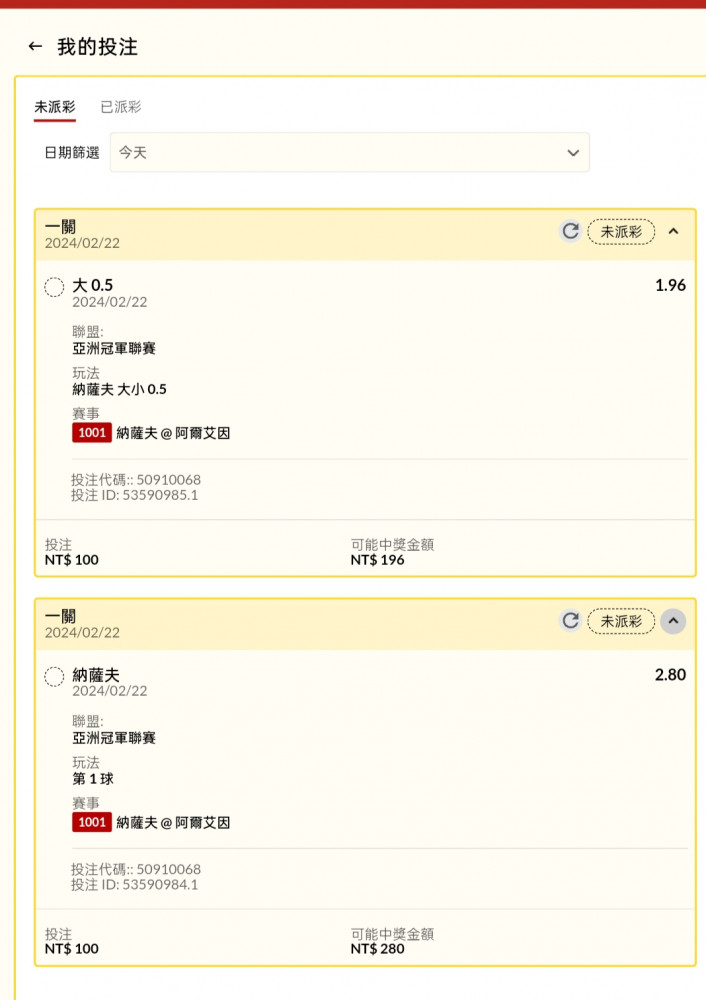This screenshot has width=706, height=1000.
Task: Click the 2.80 odds value
Action: click(670, 675)
